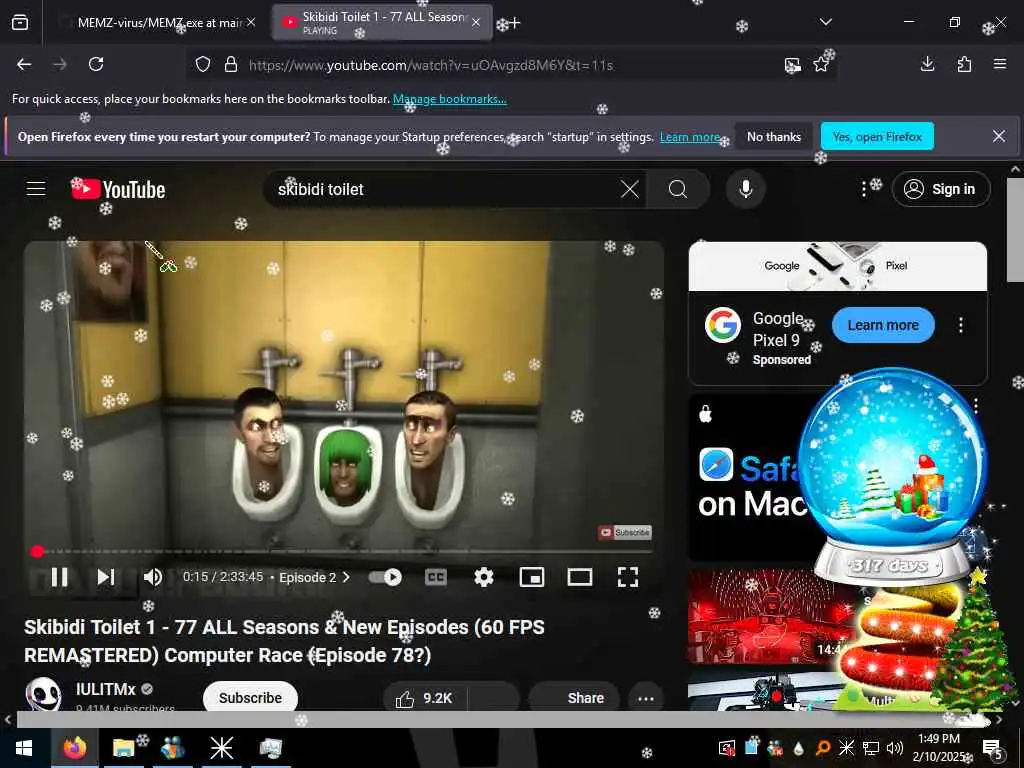Screen dimensions: 1024x768
Task: Click the vertical page scrollbar thumb
Action: coord(1015,229)
